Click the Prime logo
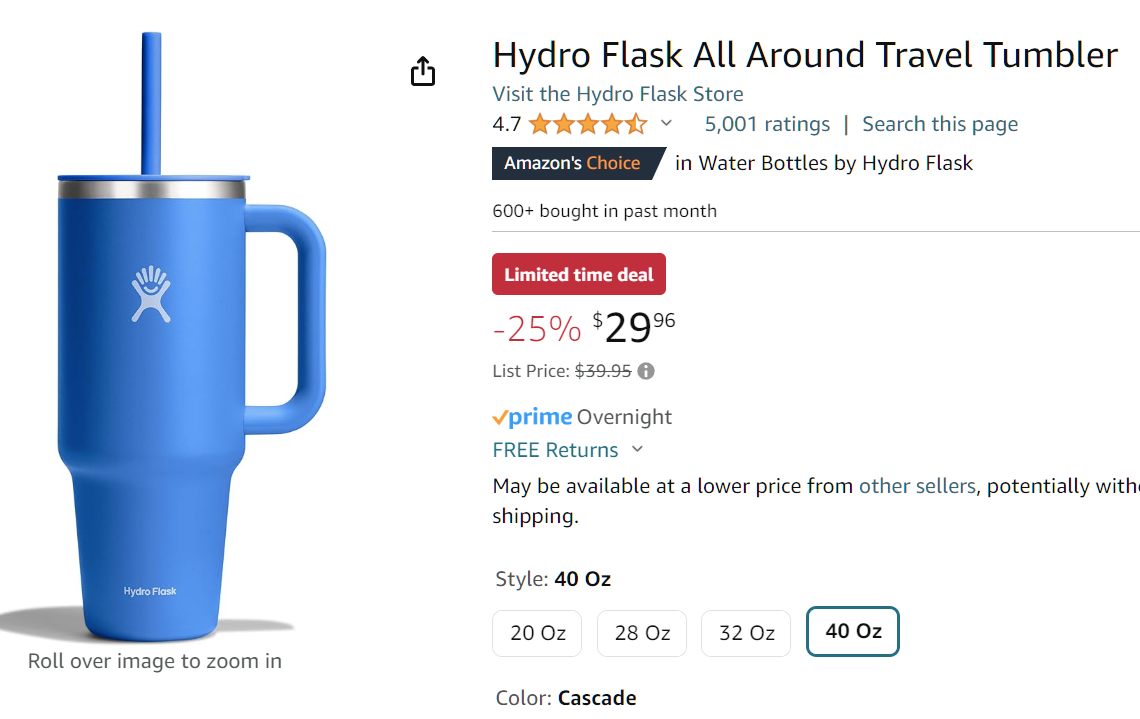 pos(532,417)
